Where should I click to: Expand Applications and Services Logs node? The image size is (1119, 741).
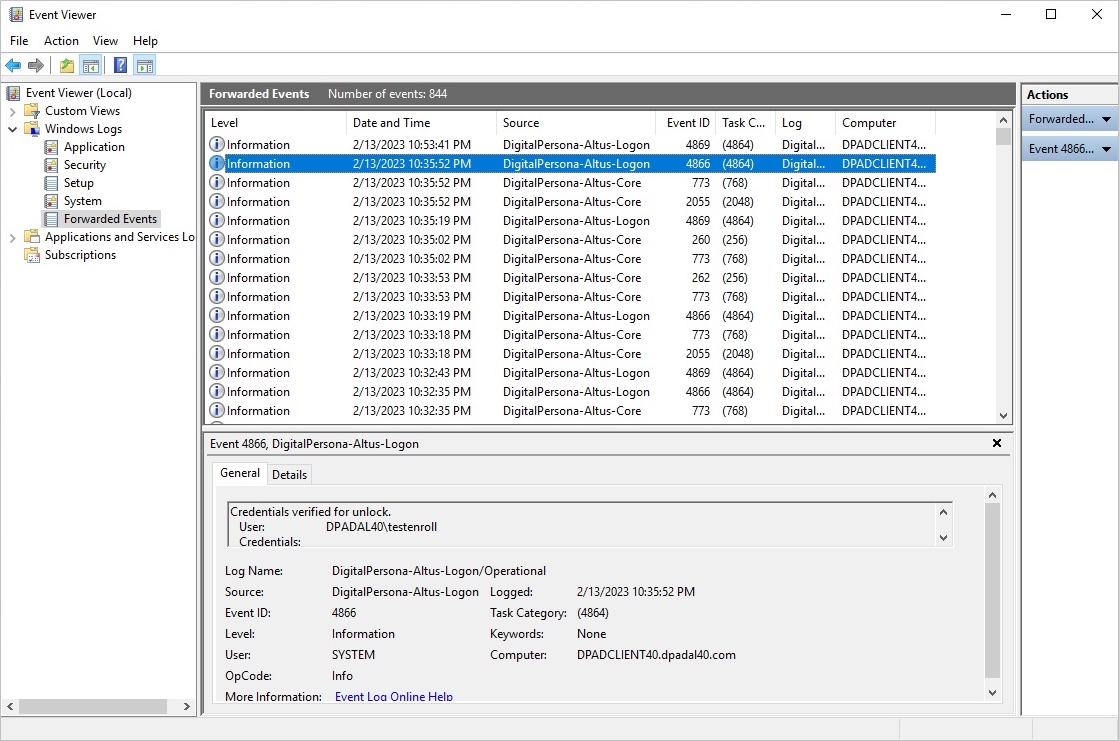[x=12, y=237]
